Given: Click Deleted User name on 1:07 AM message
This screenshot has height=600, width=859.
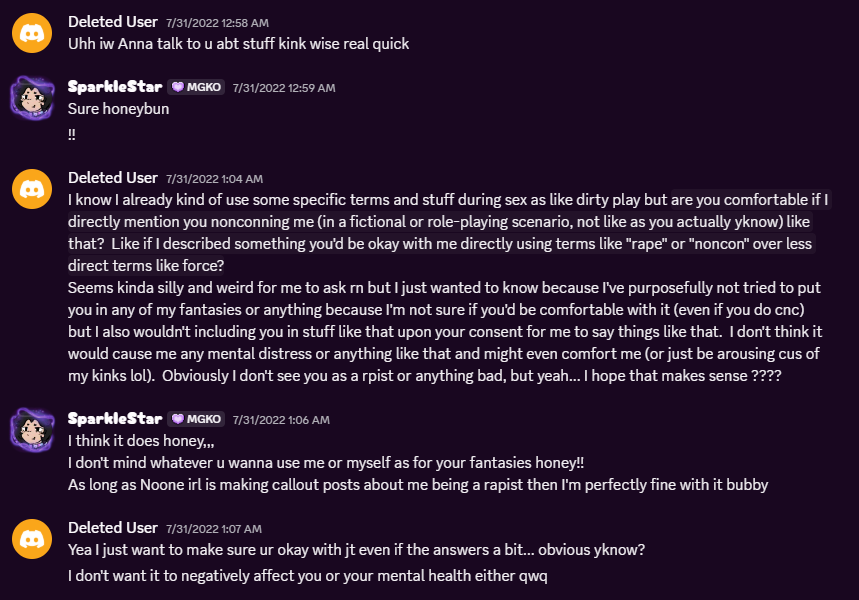Looking at the screenshot, I should click(x=113, y=528).
